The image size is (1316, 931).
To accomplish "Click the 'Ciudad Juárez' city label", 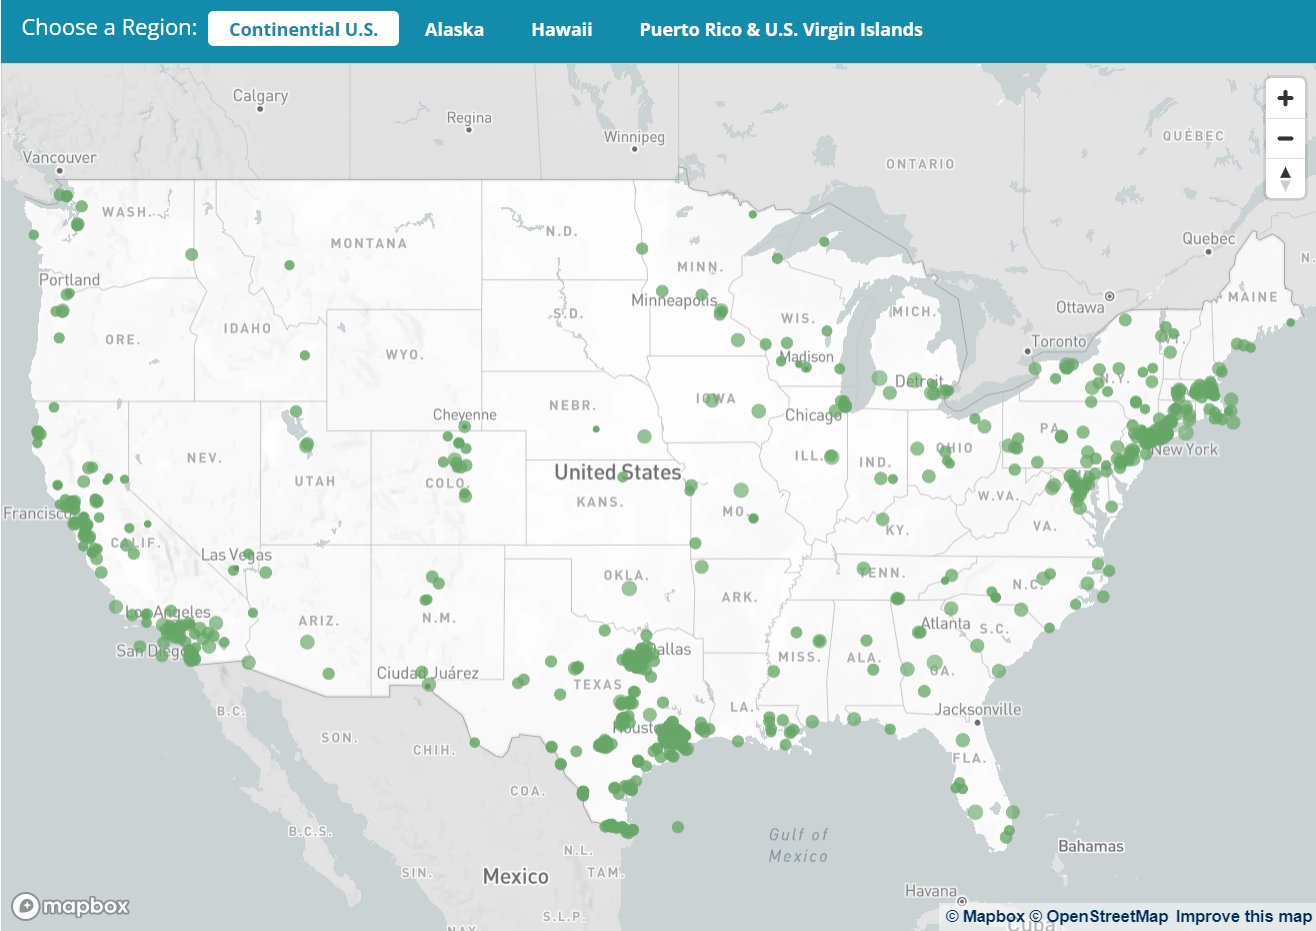I will [427, 673].
